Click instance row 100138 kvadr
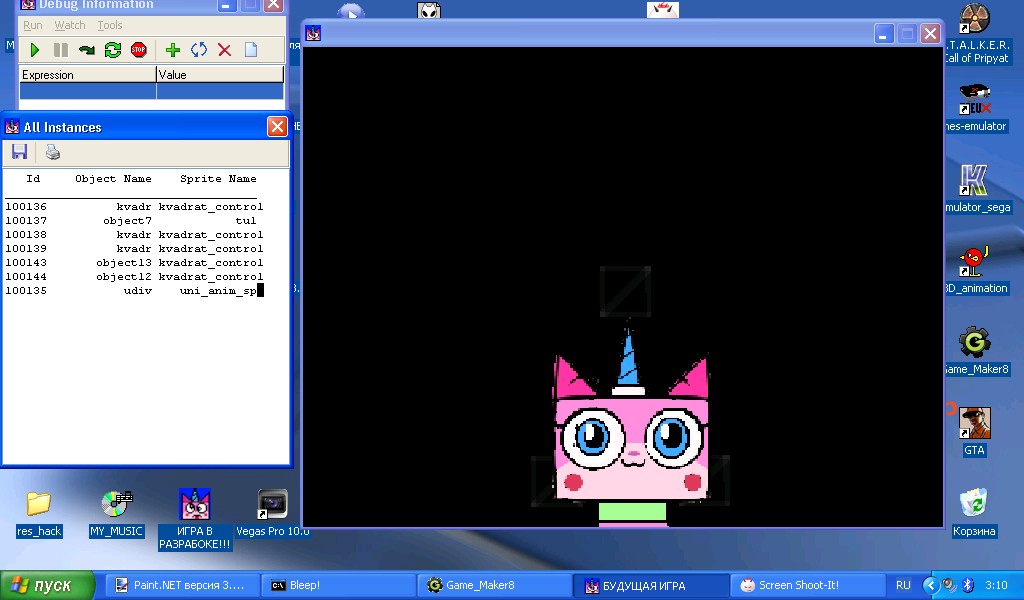This screenshot has width=1024, height=600. [134, 234]
